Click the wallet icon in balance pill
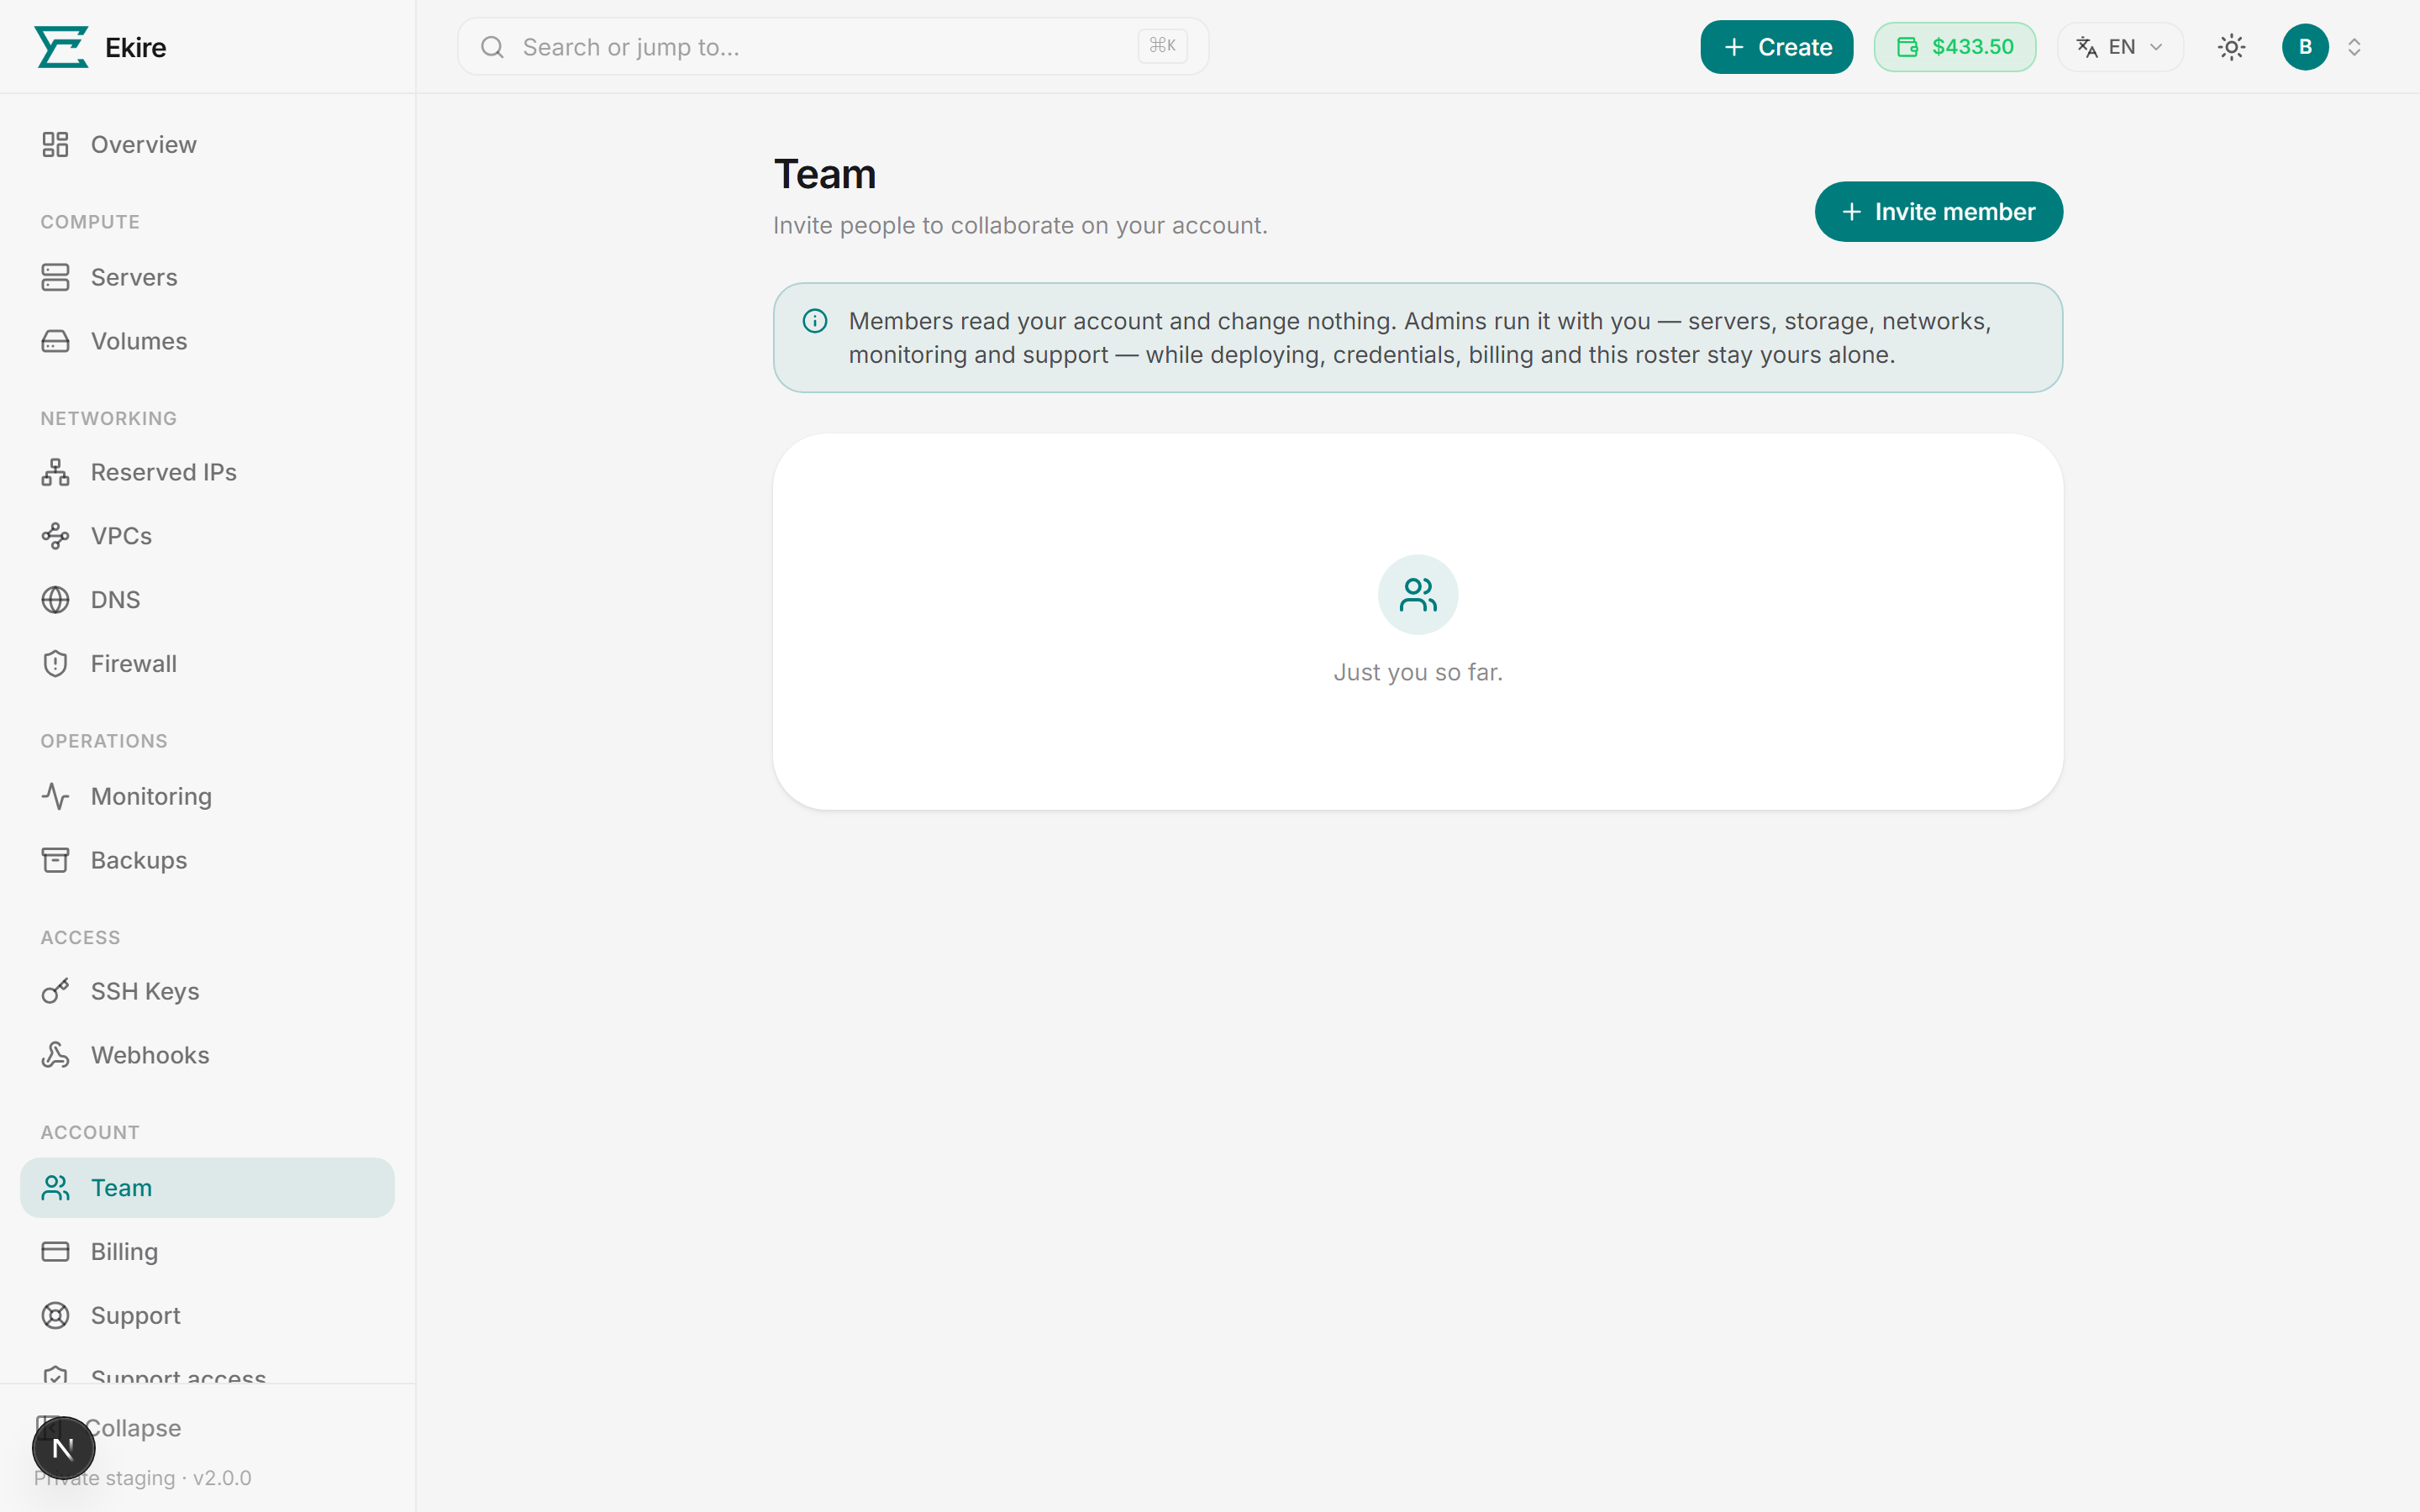 (x=1907, y=47)
